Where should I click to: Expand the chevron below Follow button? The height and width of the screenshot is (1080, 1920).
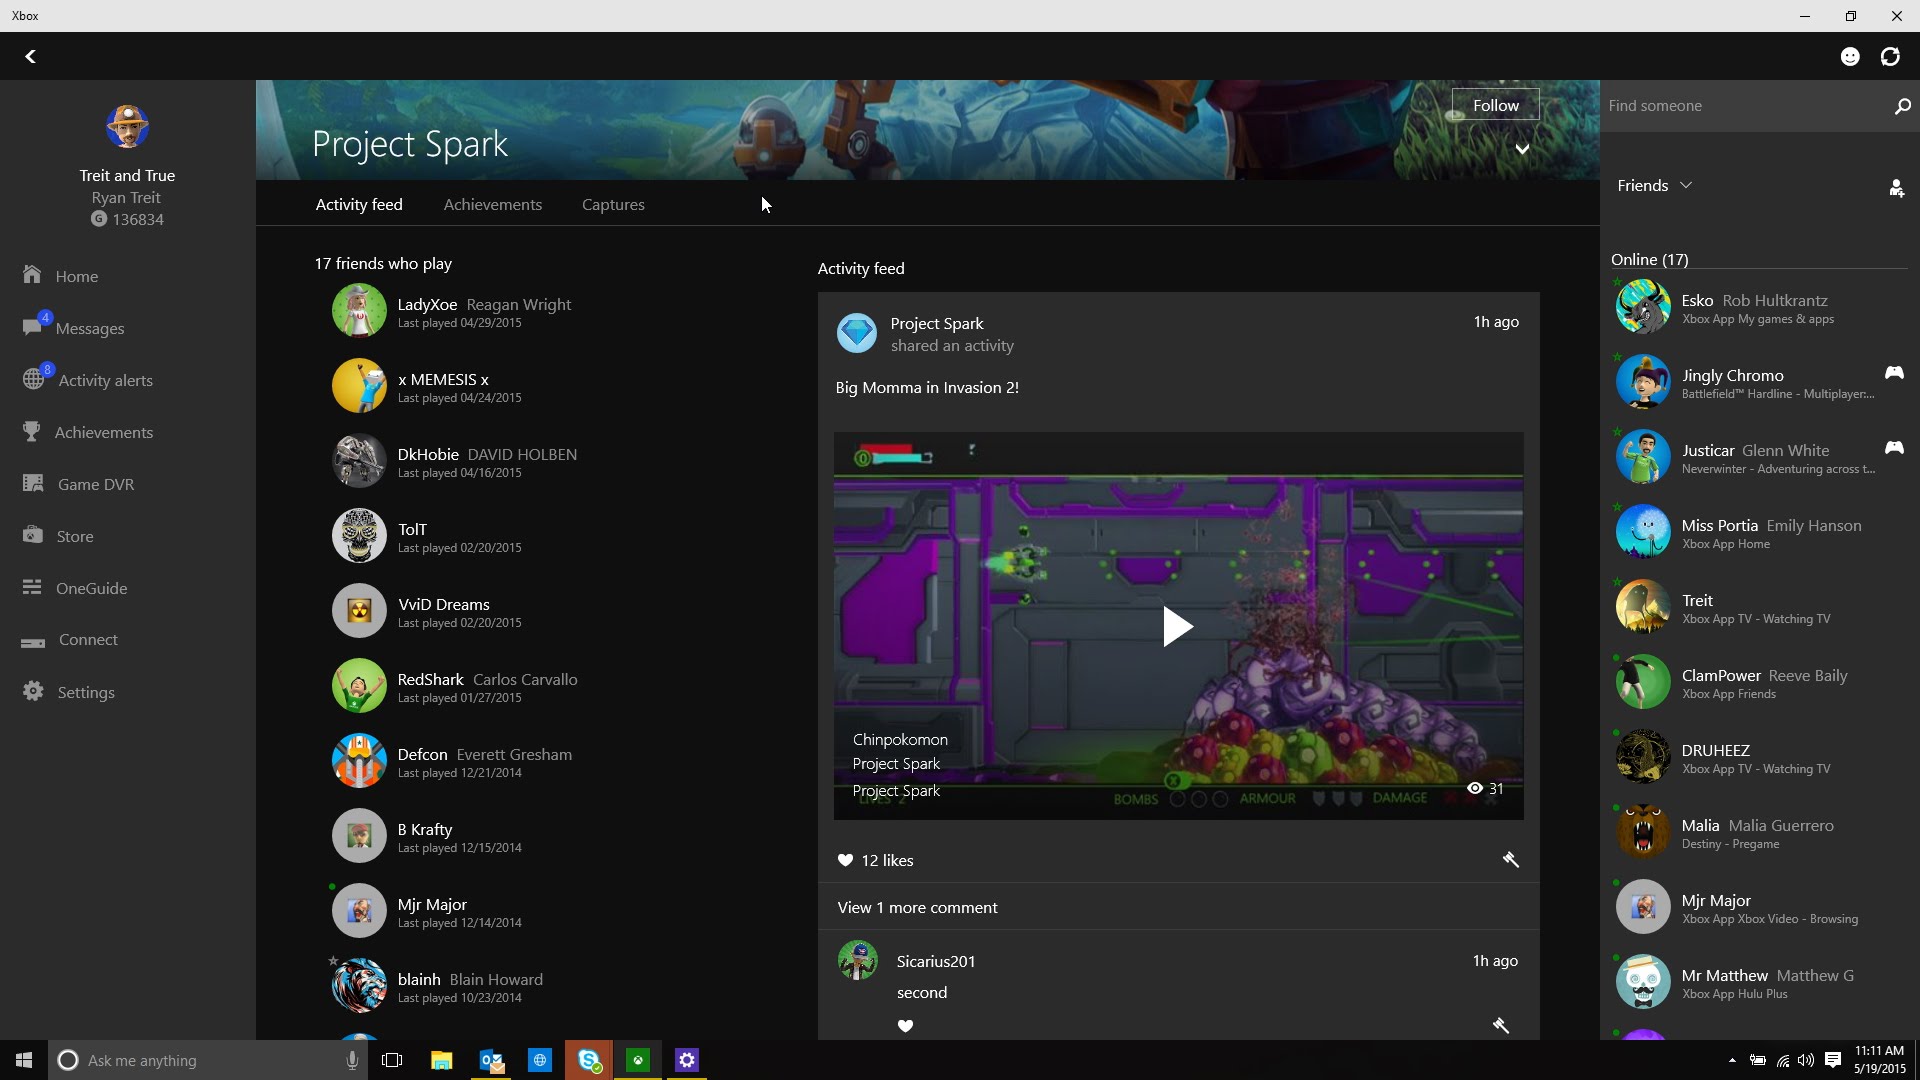[x=1522, y=150]
